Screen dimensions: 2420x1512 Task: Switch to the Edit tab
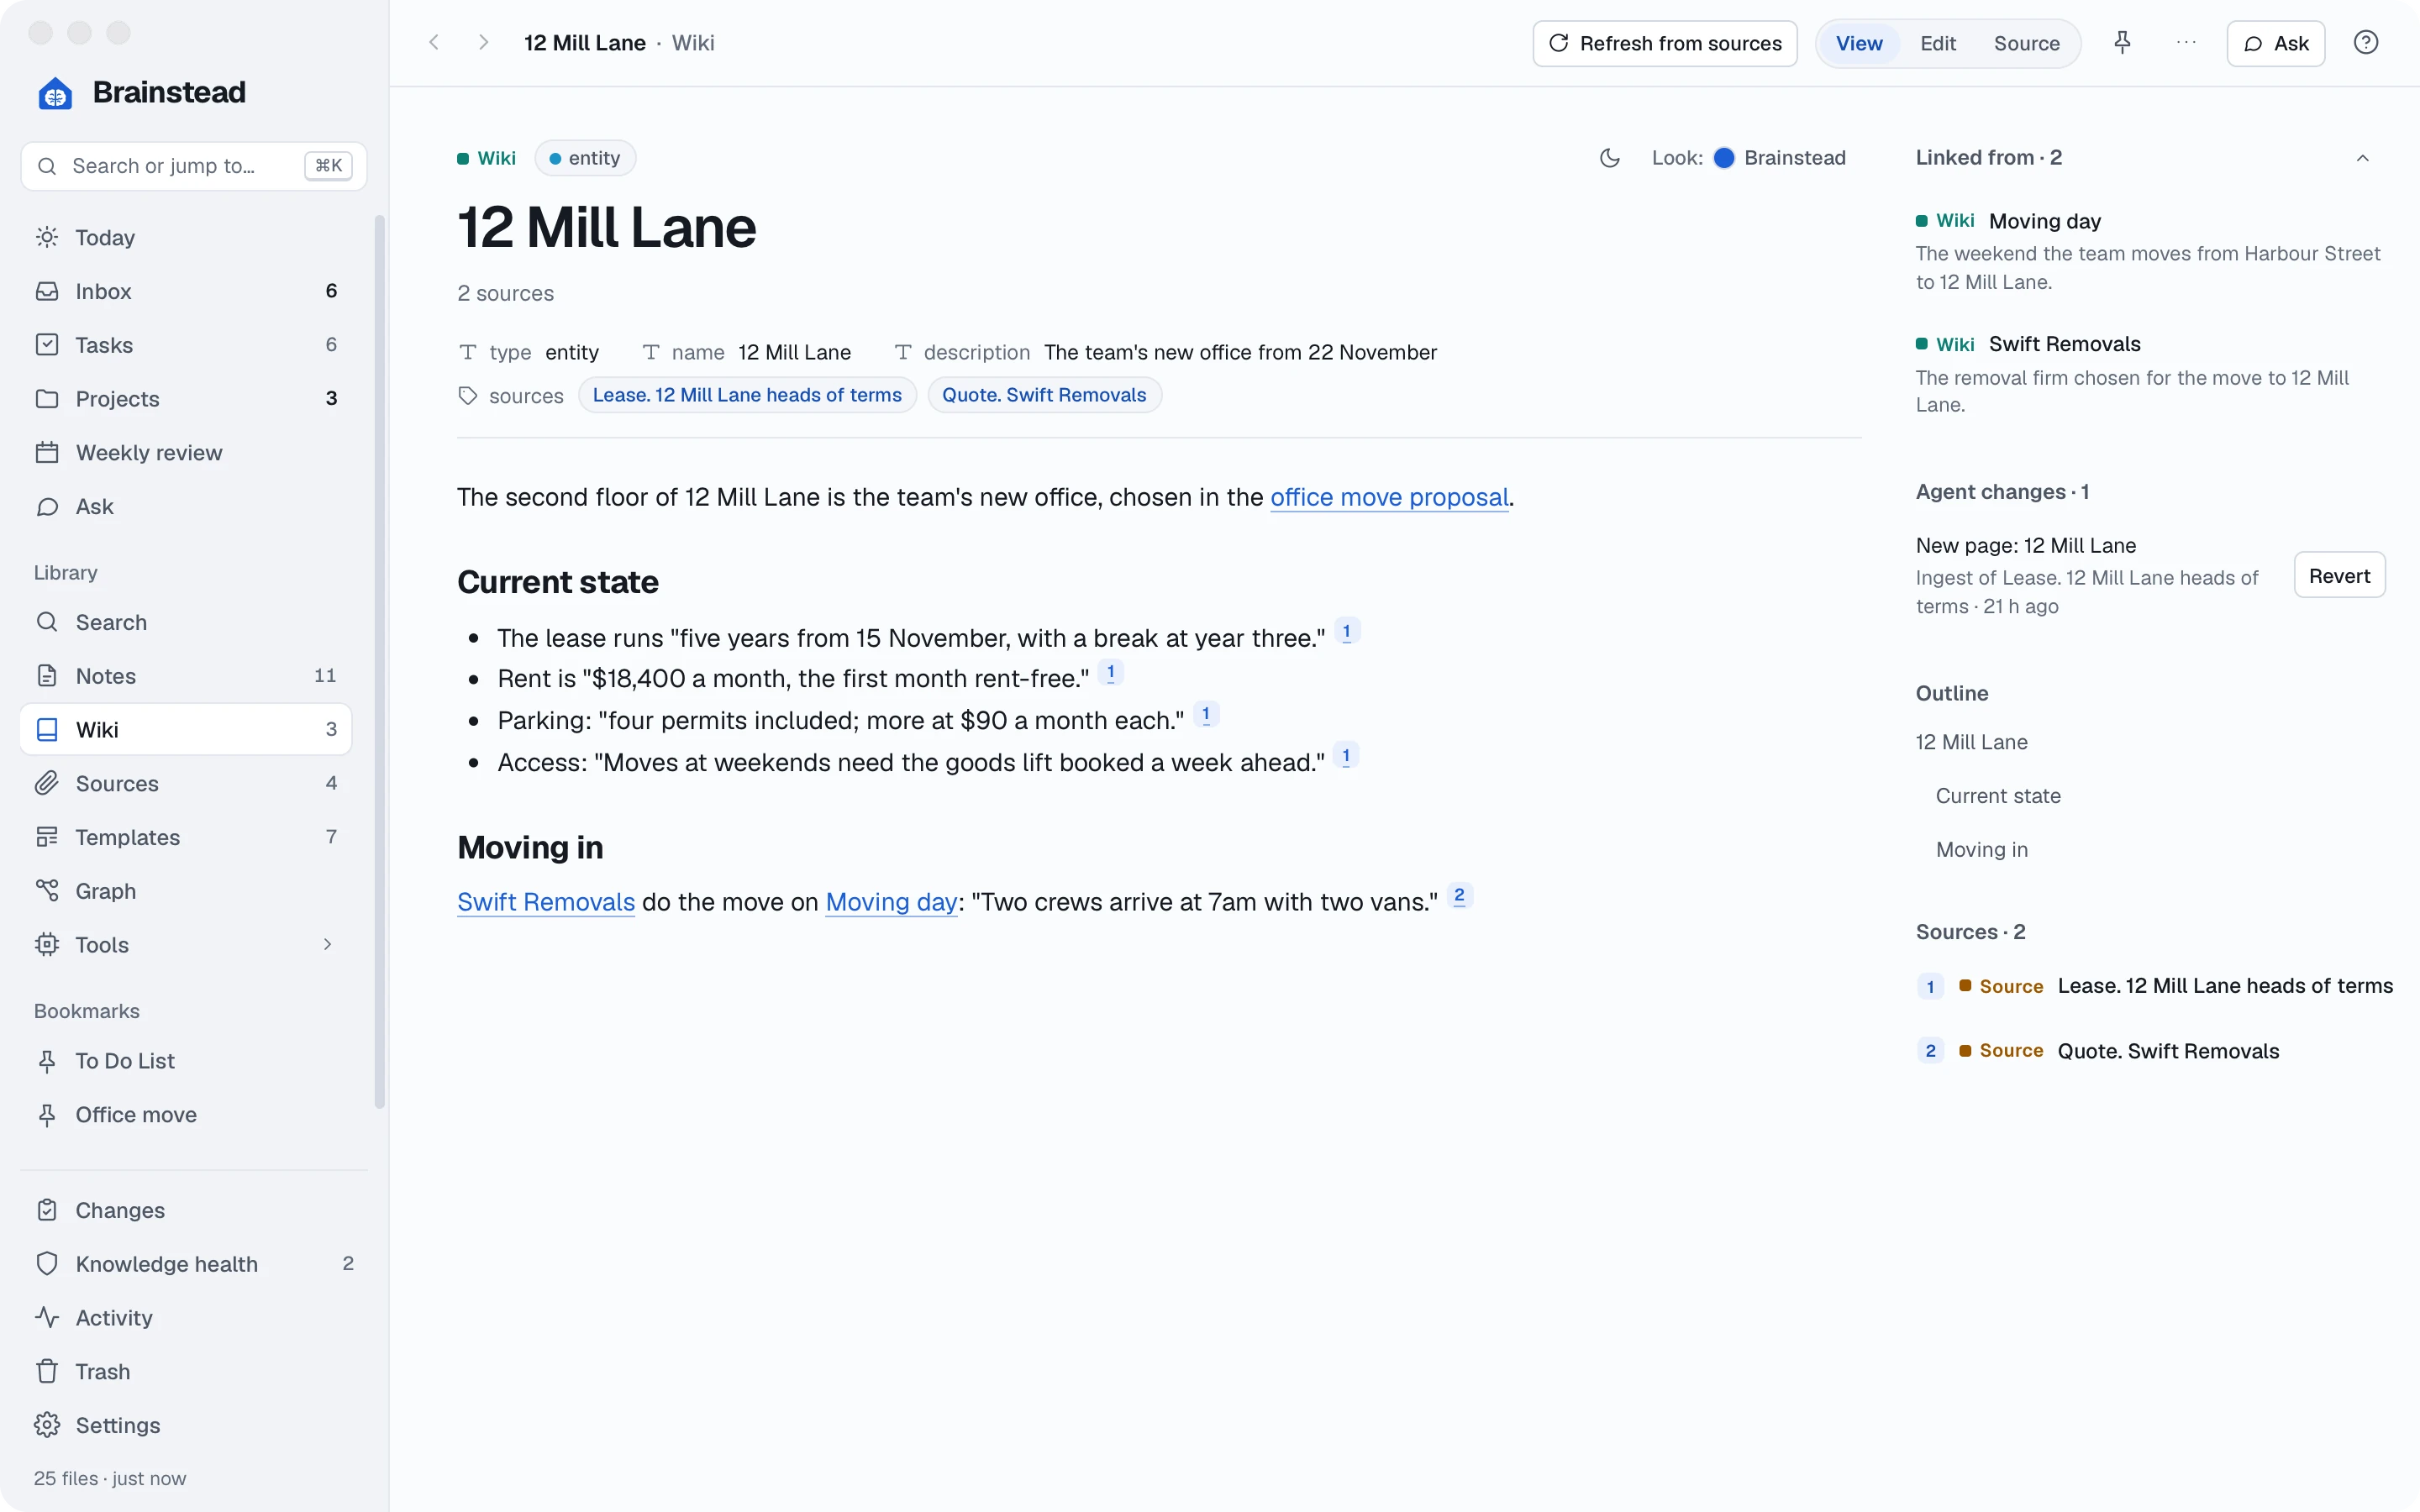click(x=1937, y=43)
